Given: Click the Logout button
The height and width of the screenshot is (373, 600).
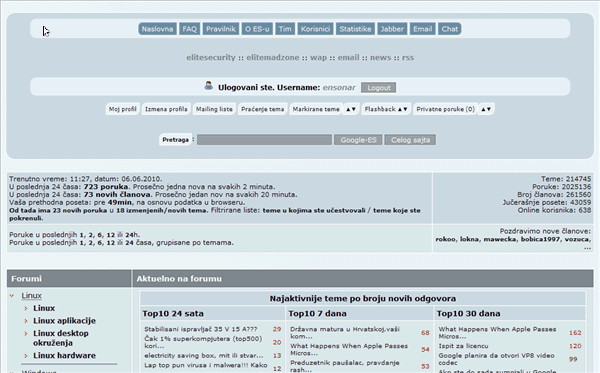Looking at the screenshot, I should tap(378, 88).
